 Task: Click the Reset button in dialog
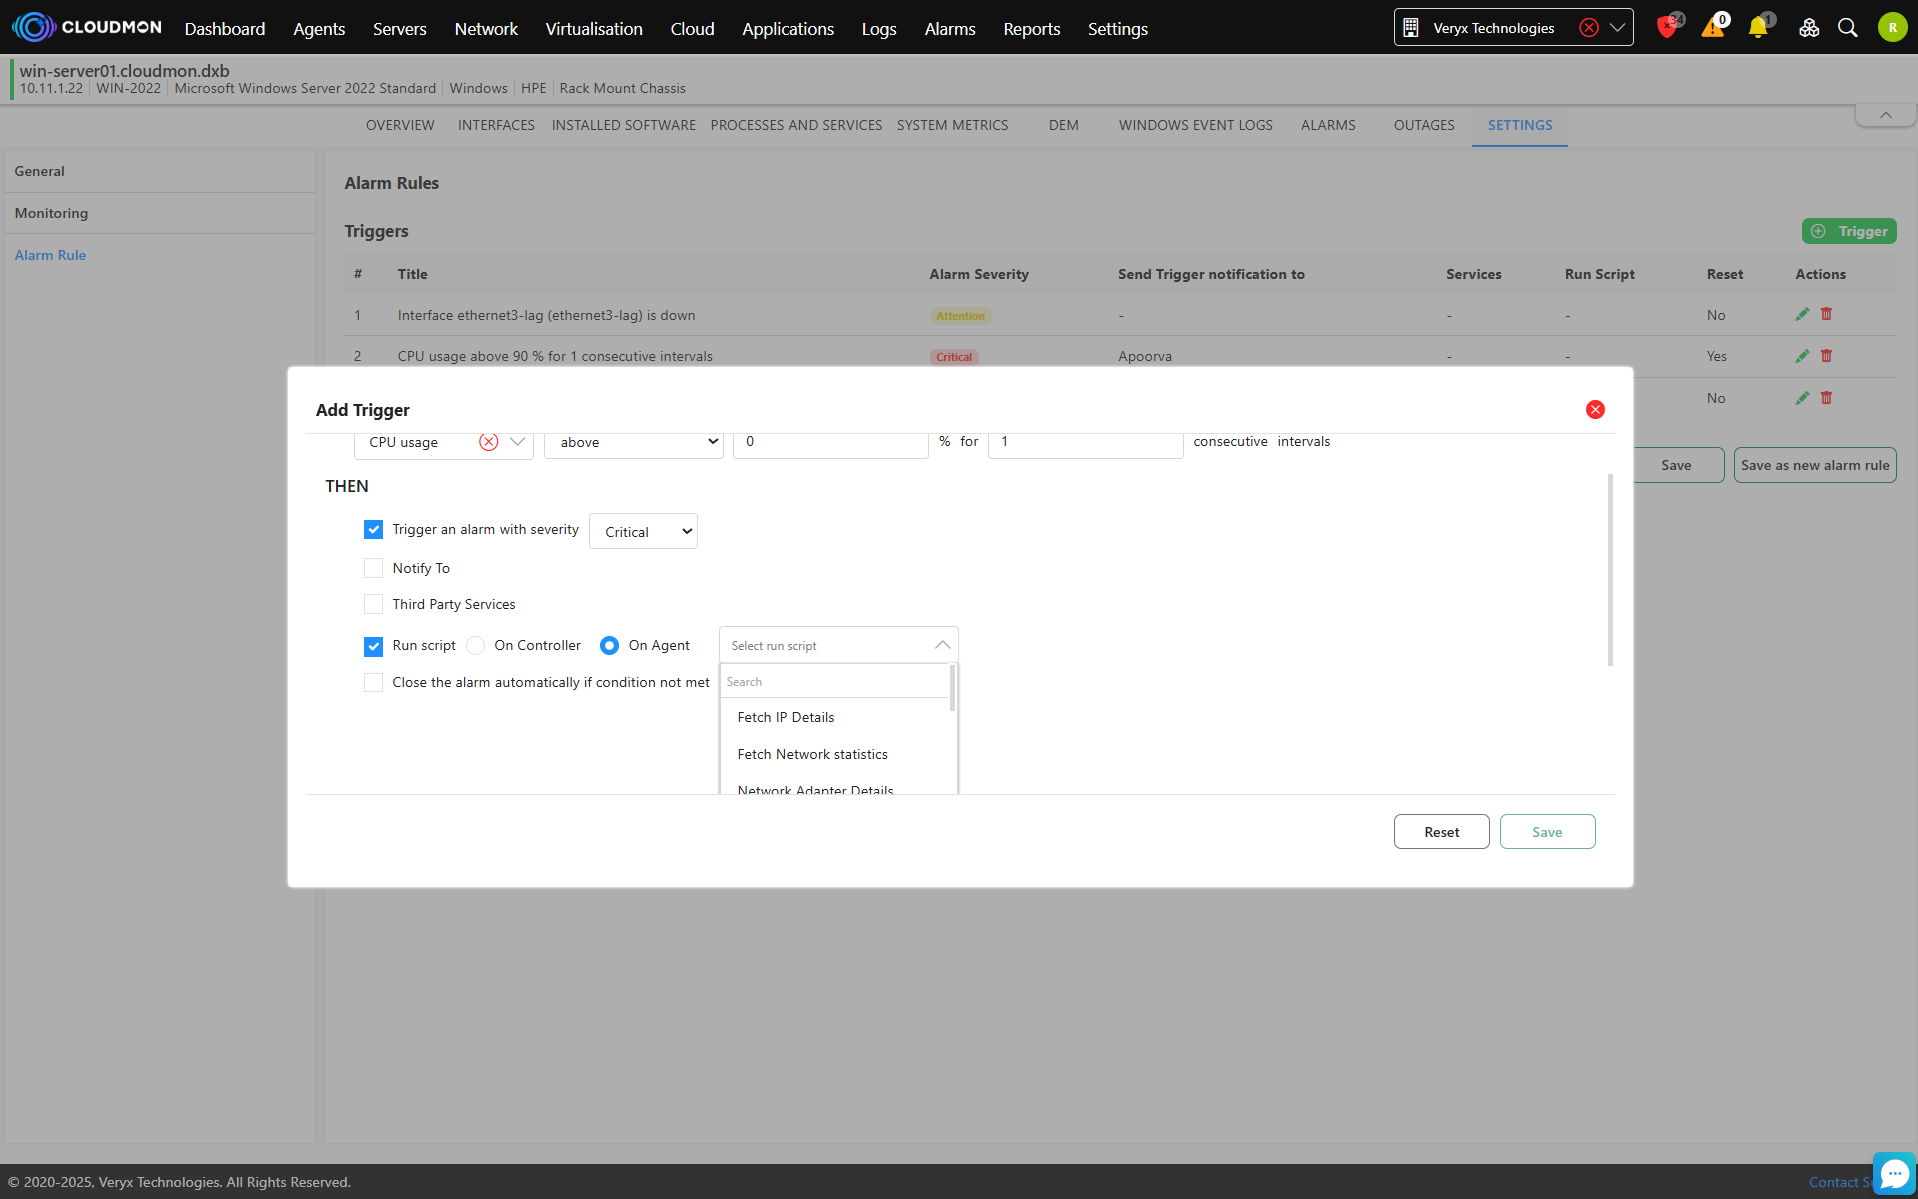pyautogui.click(x=1441, y=832)
